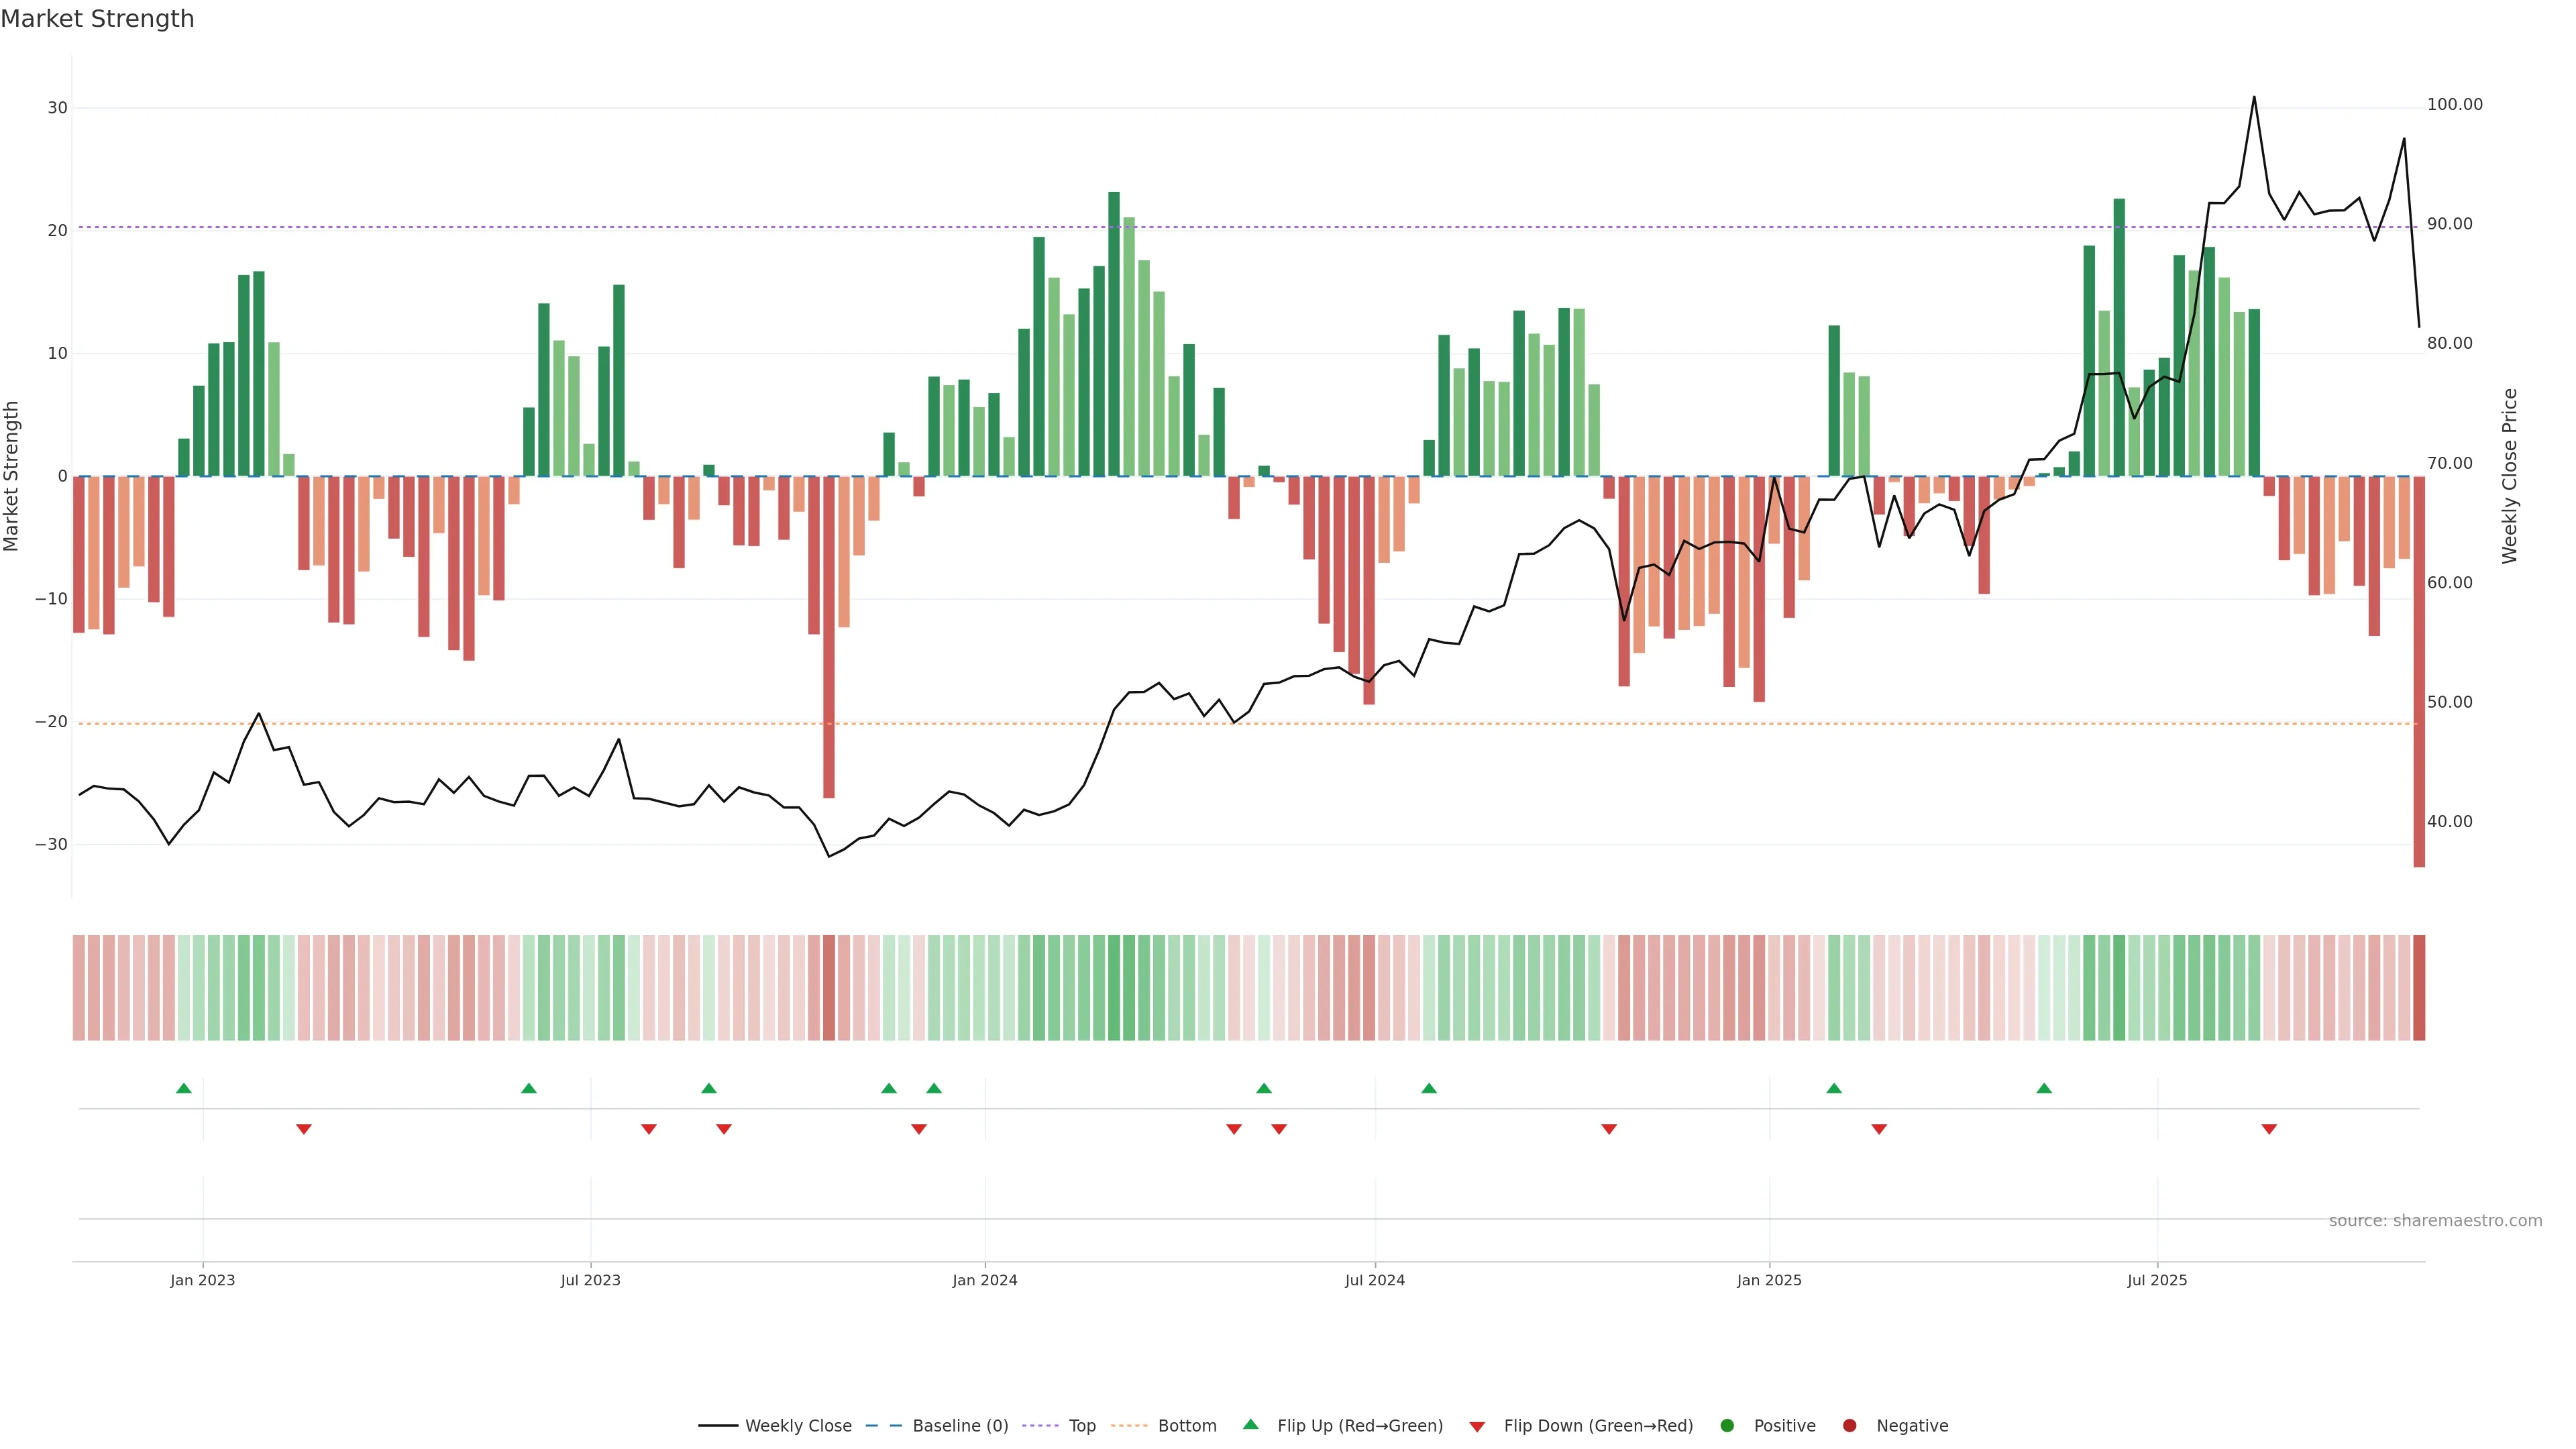Screen dimensions: 2576x1449
Task: Click the first green flip-up marker before Jan 2023
Action: point(184,1088)
